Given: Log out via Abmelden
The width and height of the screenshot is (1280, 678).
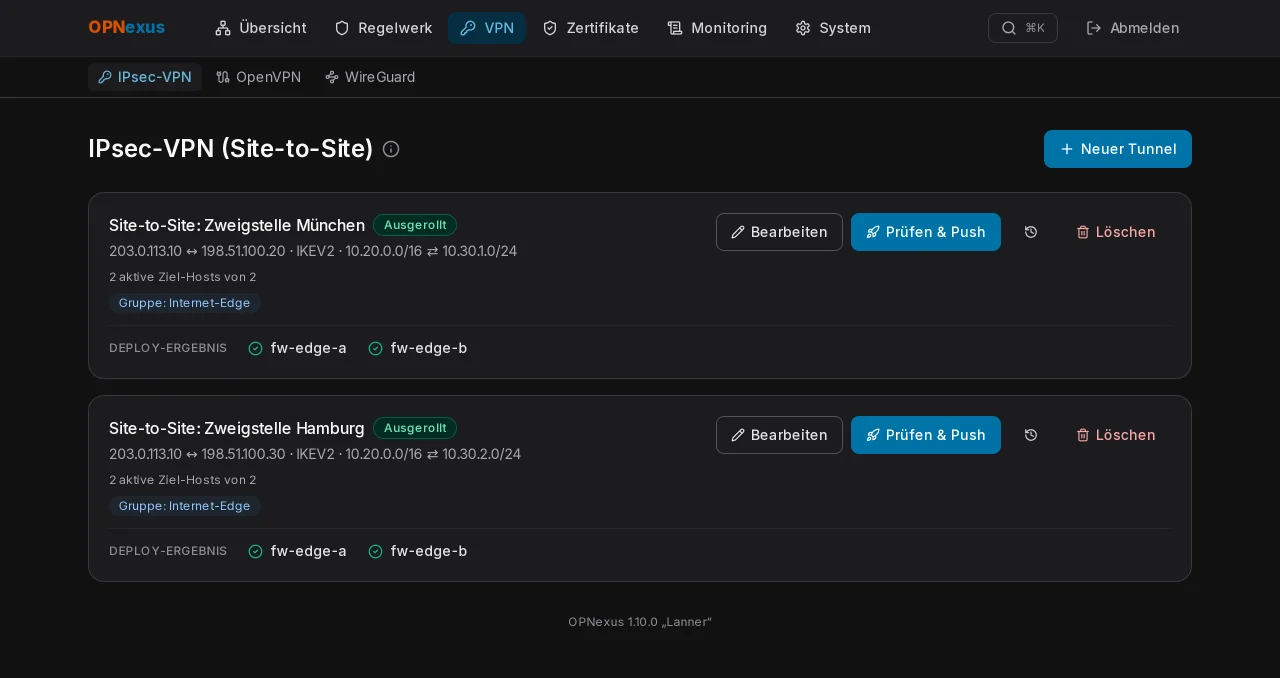Looking at the screenshot, I should pos(1133,28).
